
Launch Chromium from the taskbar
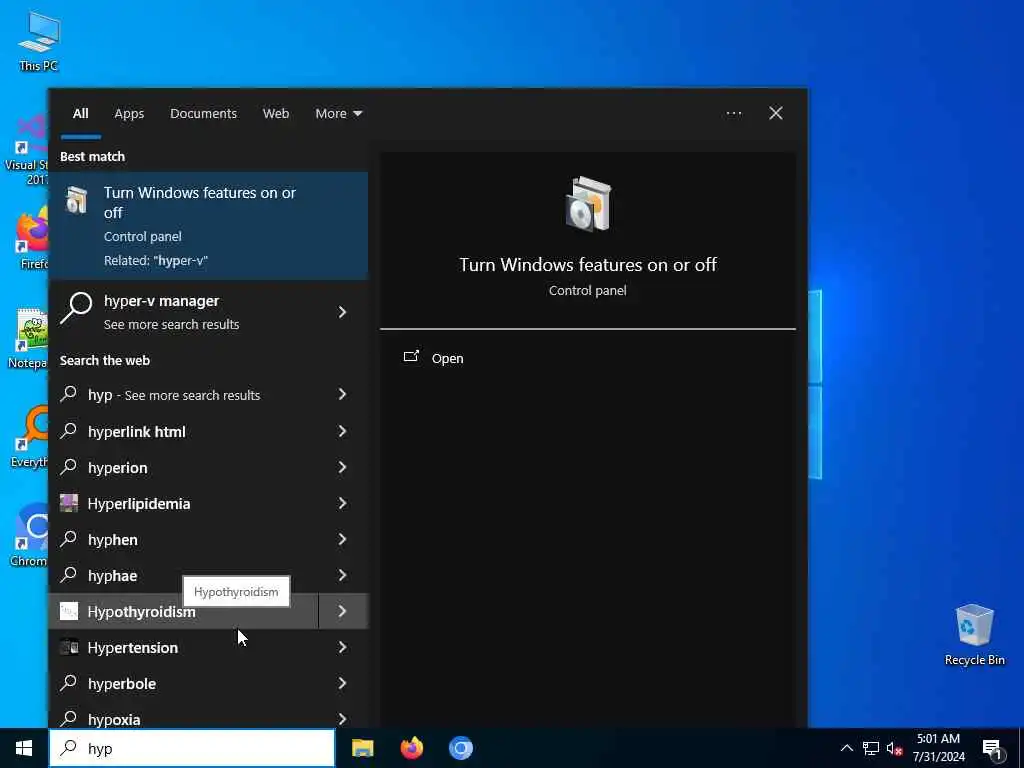[461, 748]
